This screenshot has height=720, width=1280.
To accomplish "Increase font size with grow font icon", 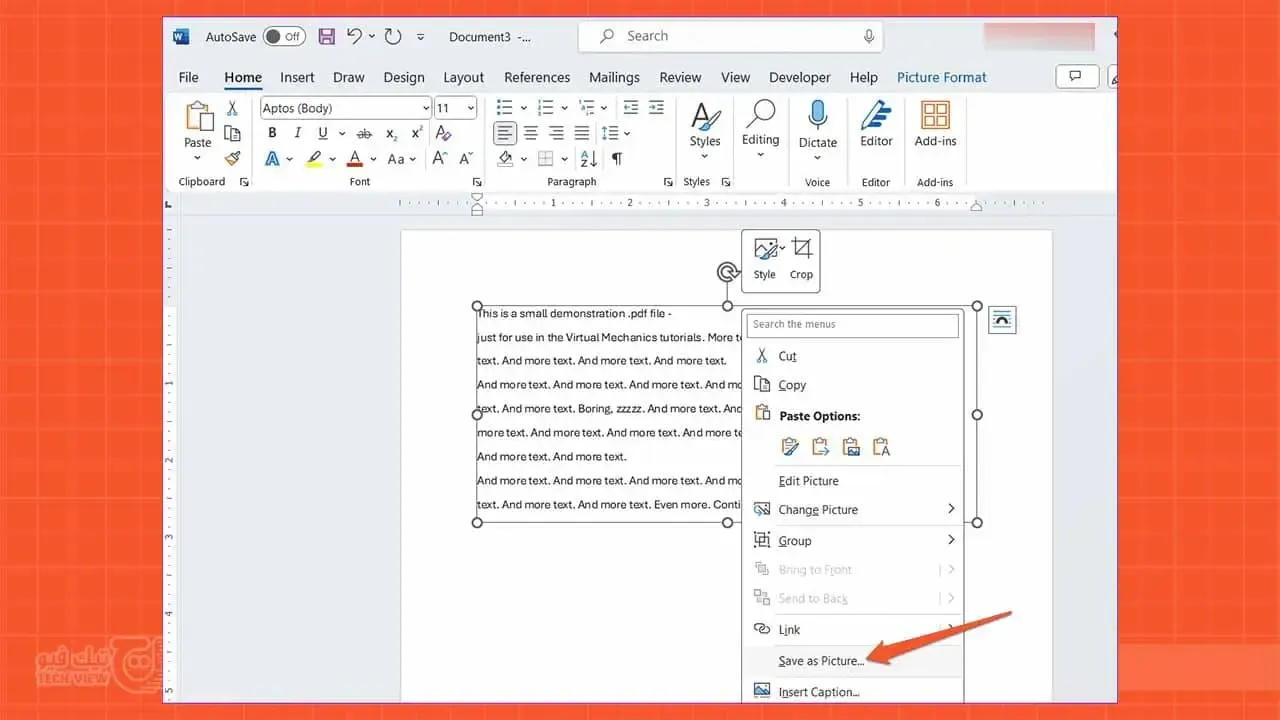I will [440, 158].
